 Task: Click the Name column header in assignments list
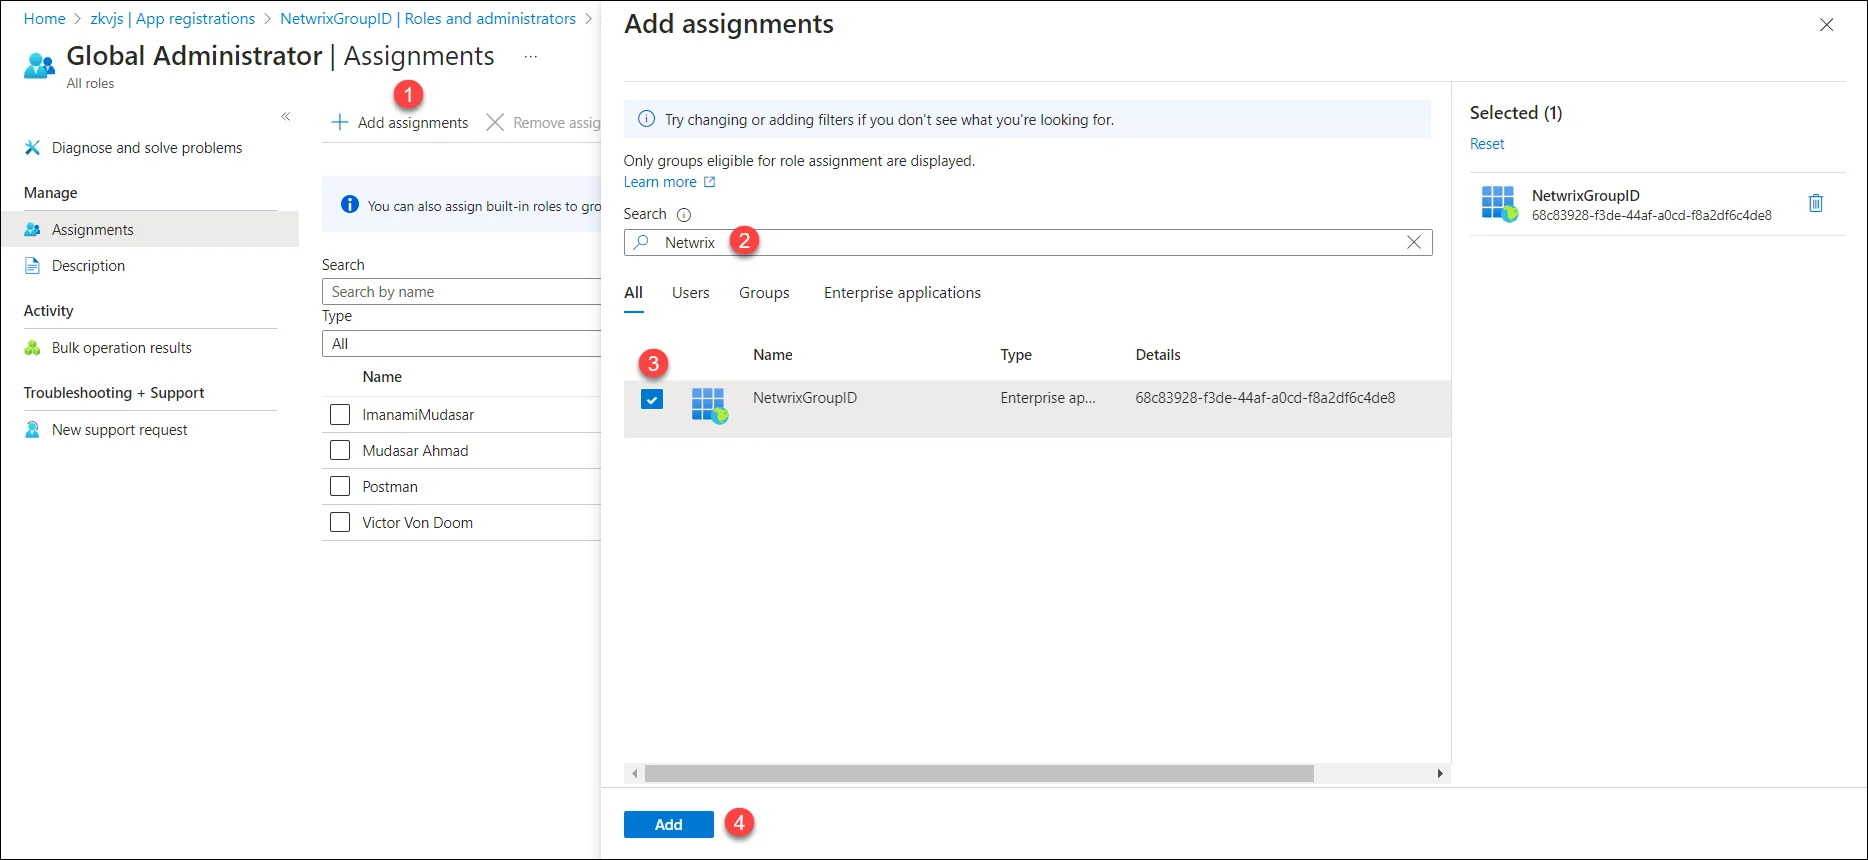pos(382,377)
